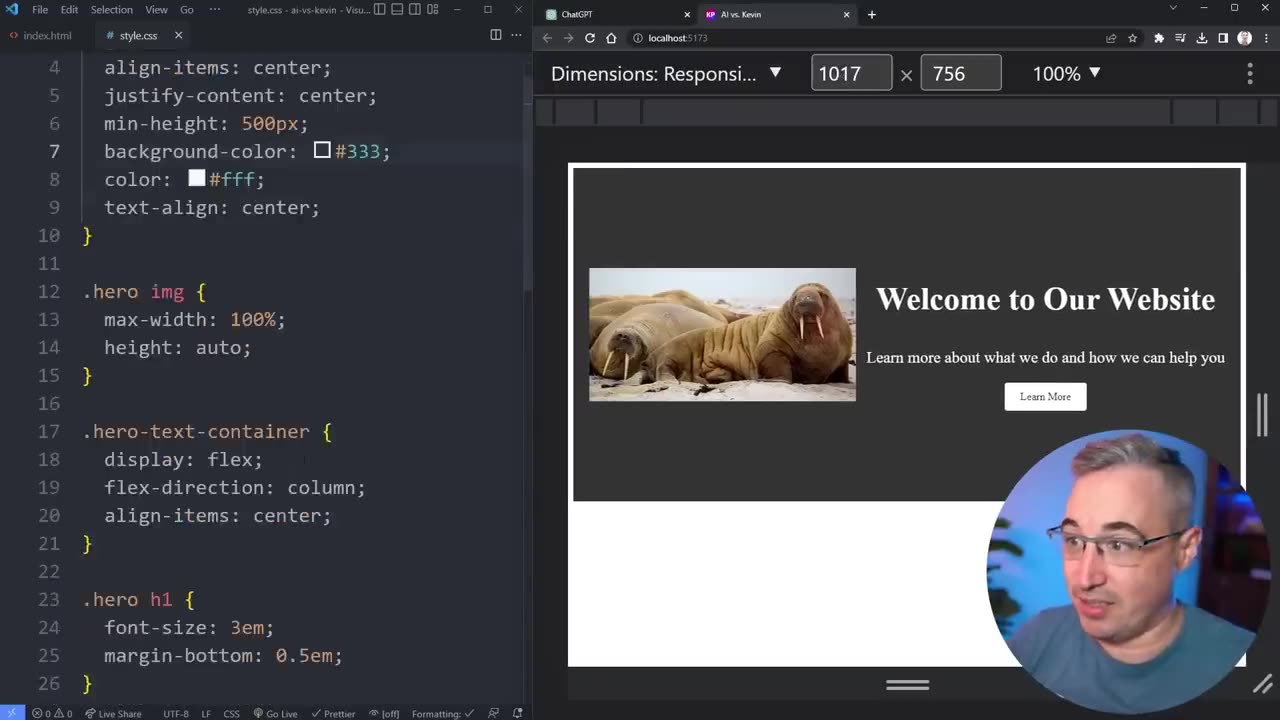1280x720 pixels.
Task: View site information icon in address bar
Action: coord(638,38)
